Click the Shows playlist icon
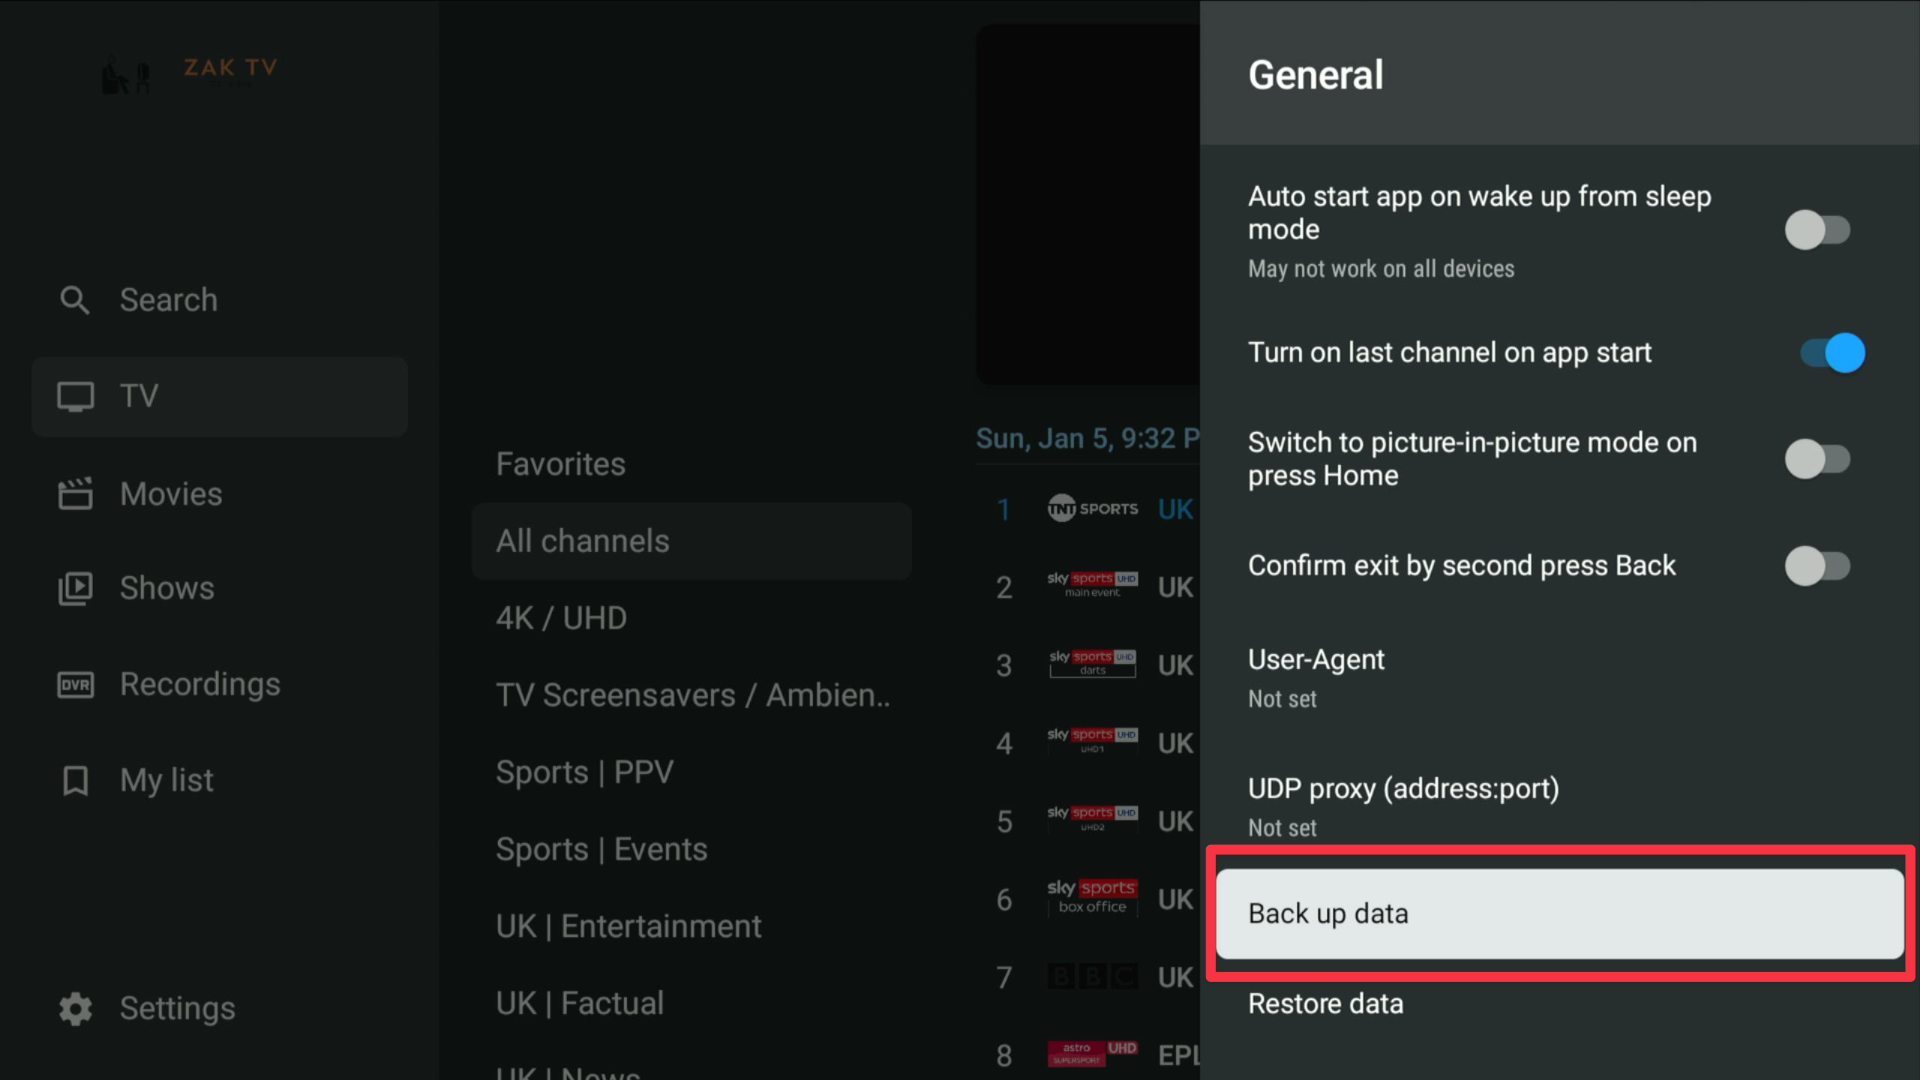Viewport: 1920px width, 1080px height. (x=75, y=588)
